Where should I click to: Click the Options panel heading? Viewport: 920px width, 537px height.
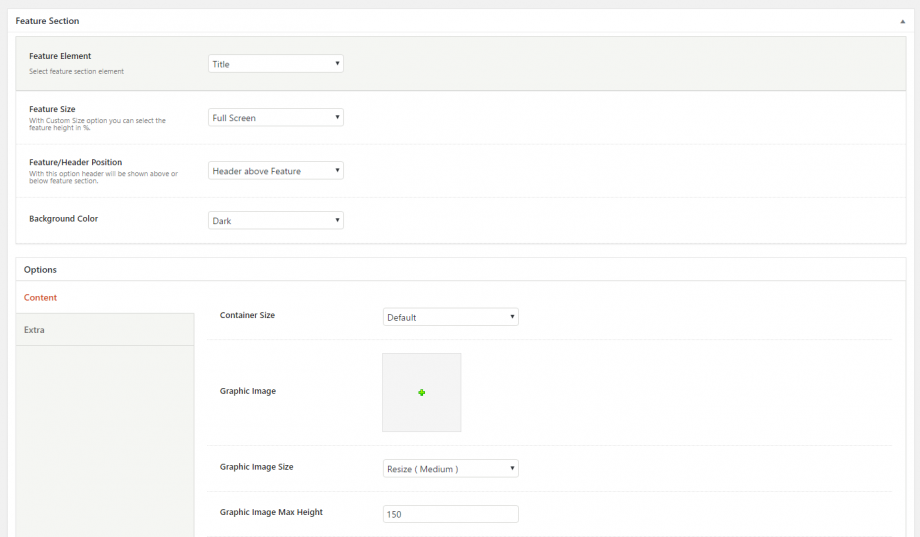click(x=41, y=270)
